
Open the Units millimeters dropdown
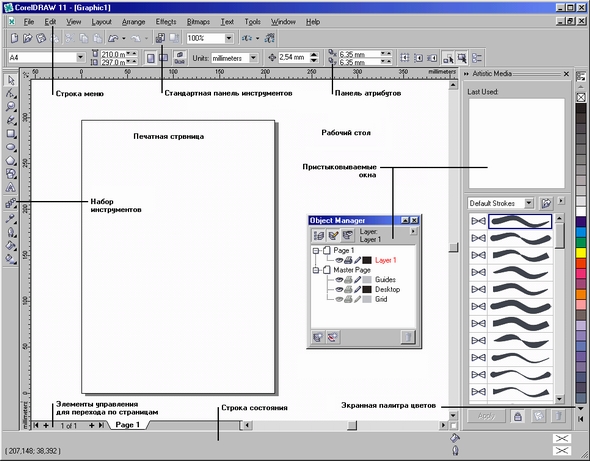[253, 58]
